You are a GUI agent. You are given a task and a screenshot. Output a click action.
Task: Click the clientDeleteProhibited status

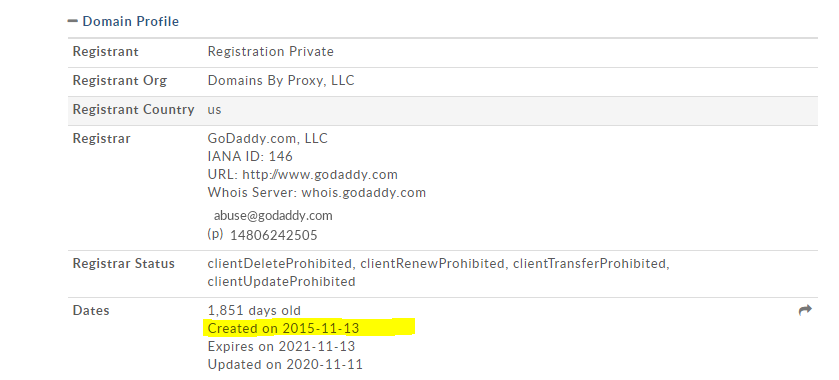(279, 263)
